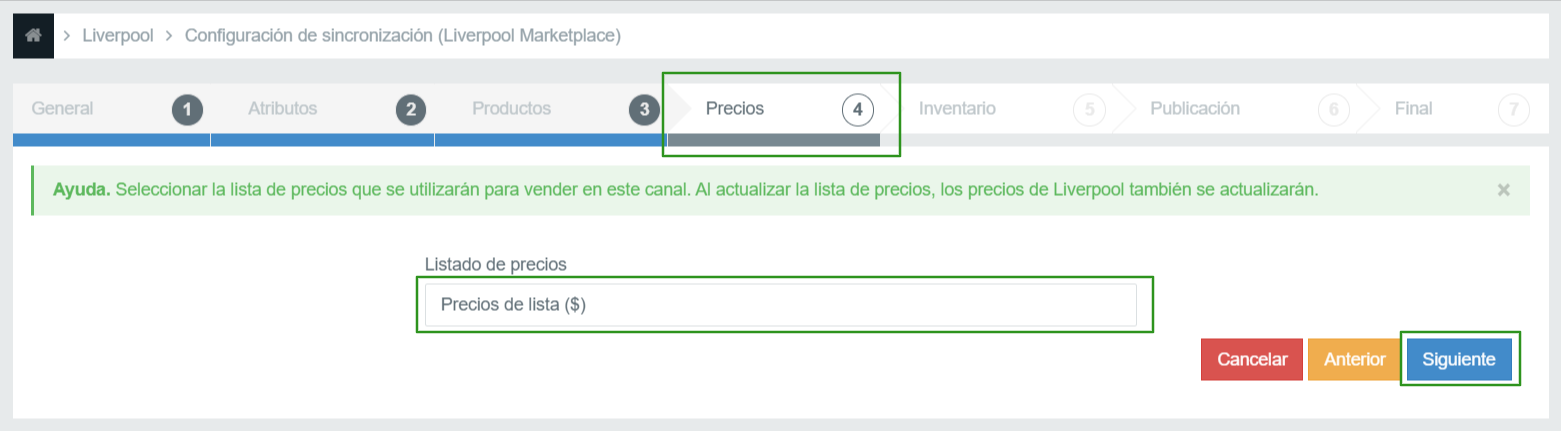
Task: Click step number 4 circle
Action: (858, 110)
